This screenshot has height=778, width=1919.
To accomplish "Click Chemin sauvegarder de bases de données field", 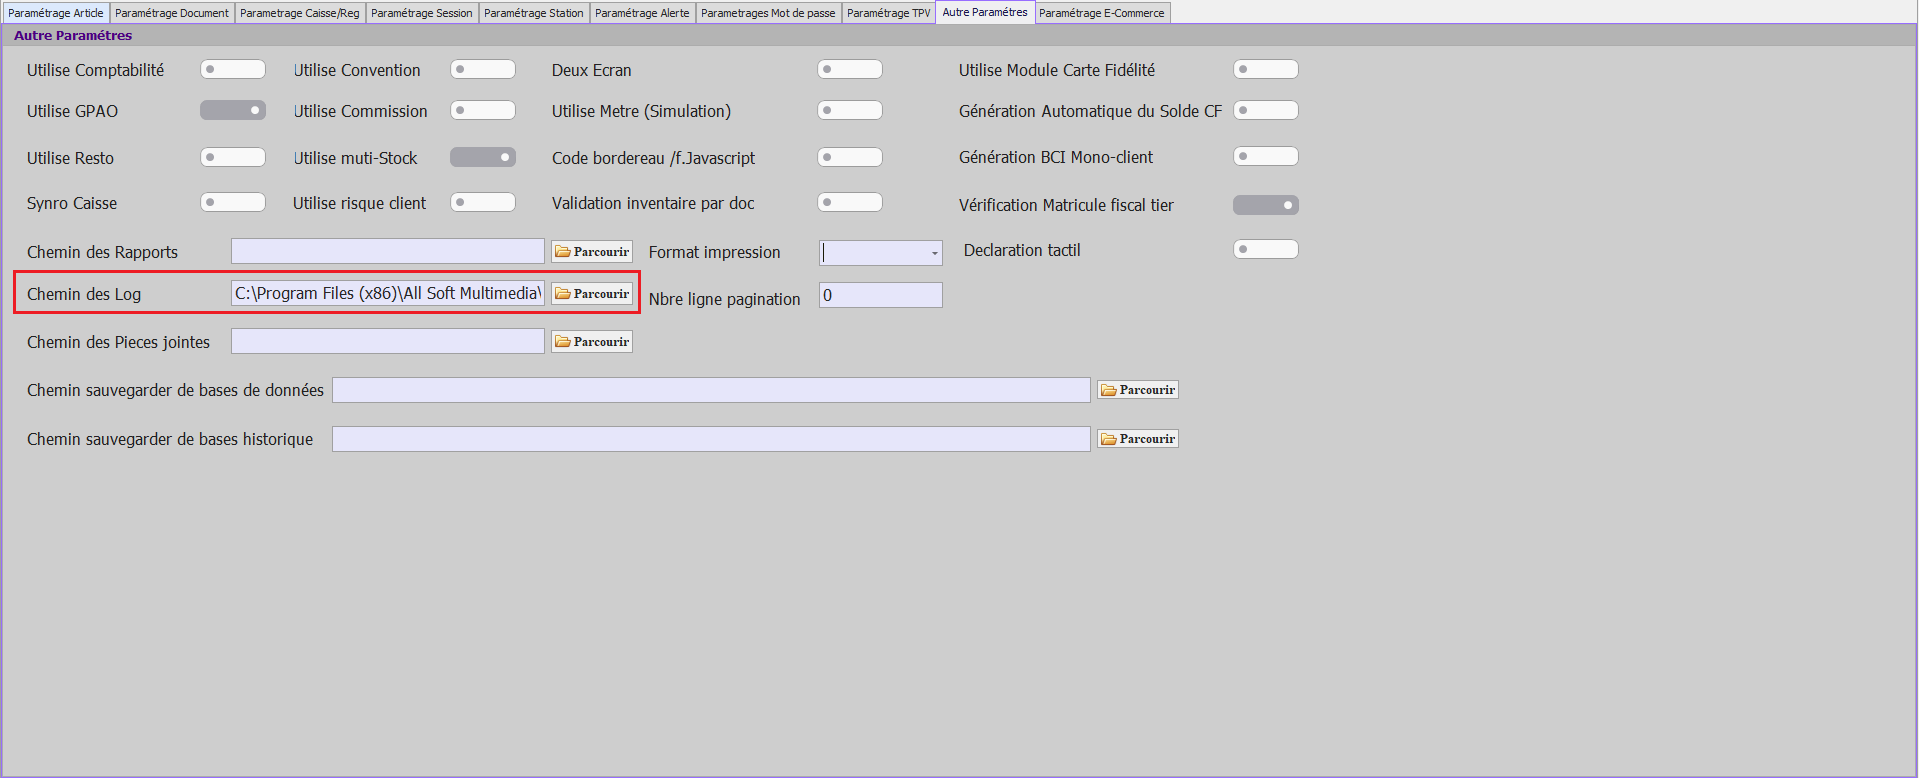I will tap(711, 390).
